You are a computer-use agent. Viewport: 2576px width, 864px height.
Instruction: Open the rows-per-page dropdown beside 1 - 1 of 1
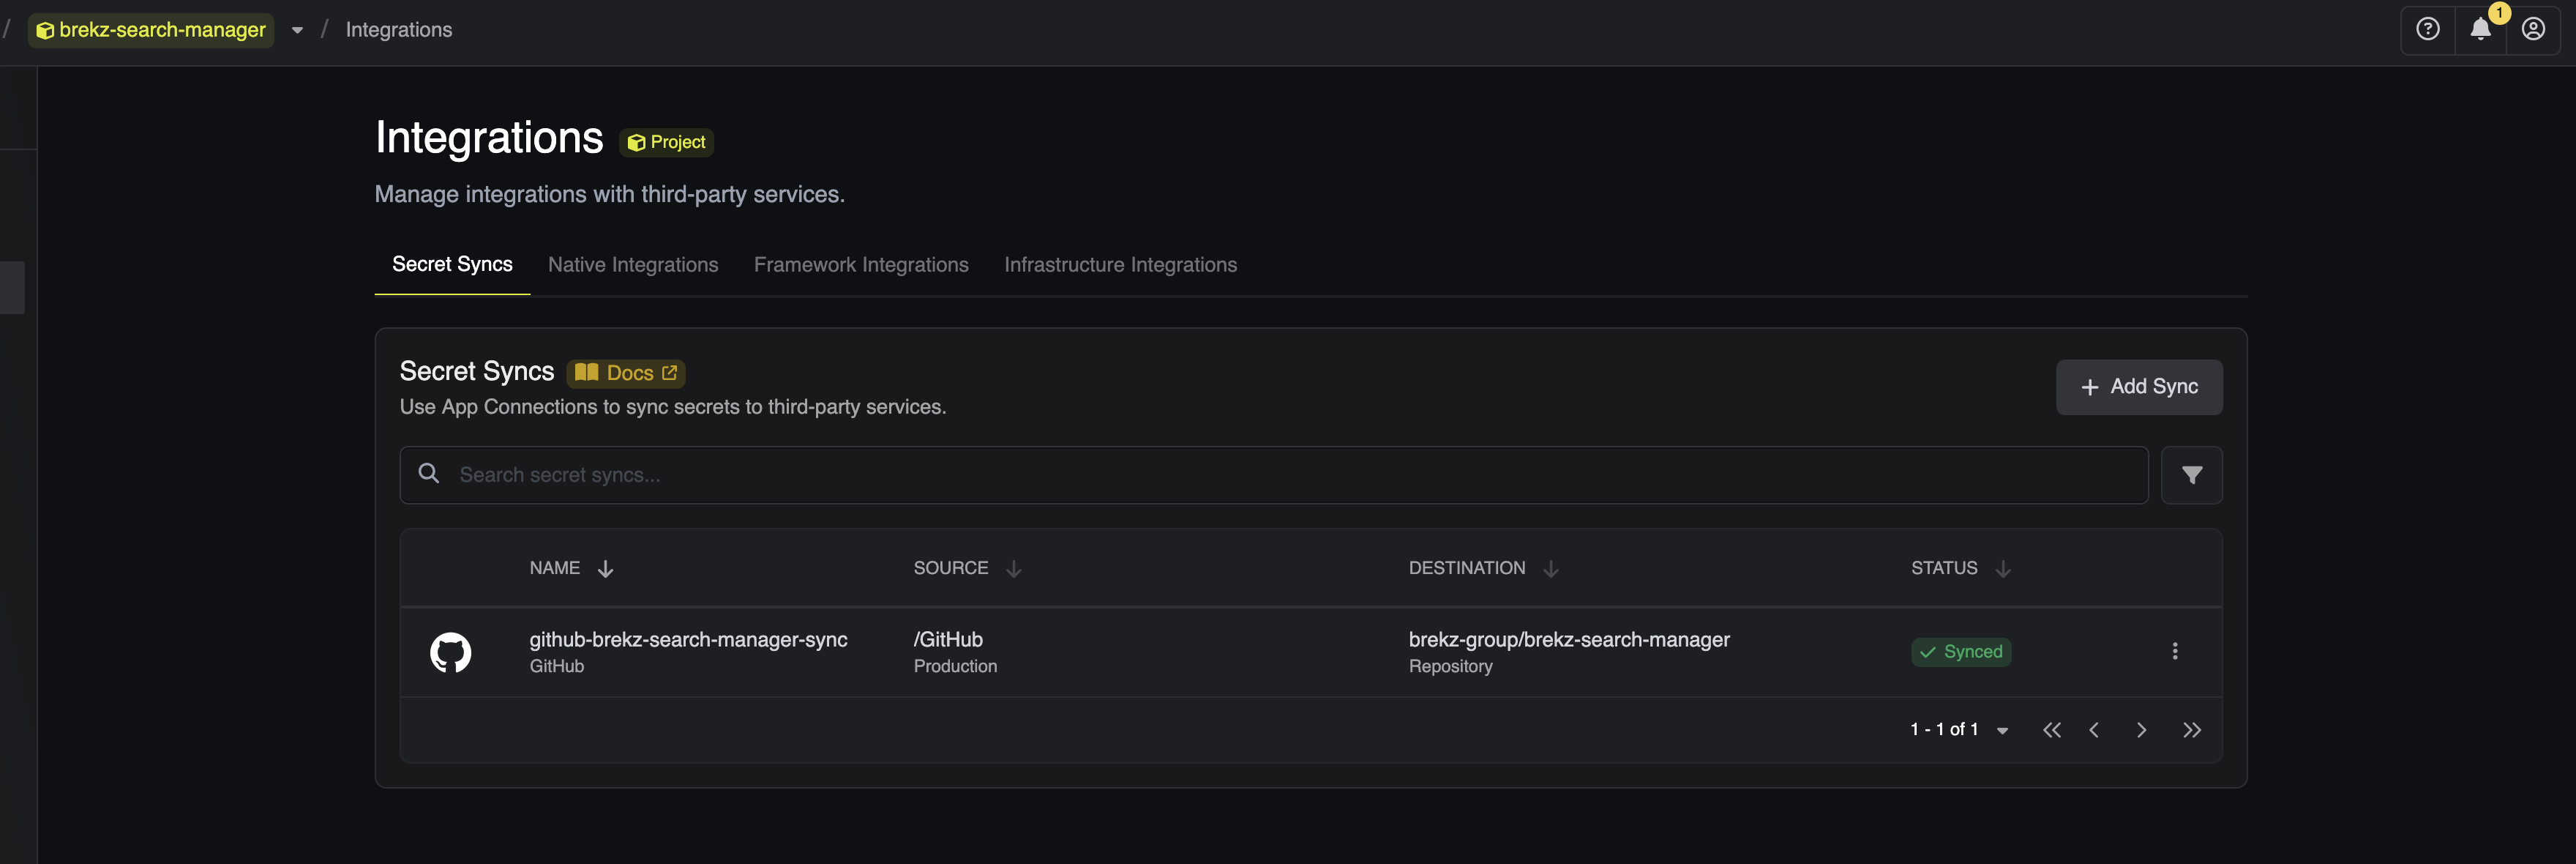pos(2002,730)
